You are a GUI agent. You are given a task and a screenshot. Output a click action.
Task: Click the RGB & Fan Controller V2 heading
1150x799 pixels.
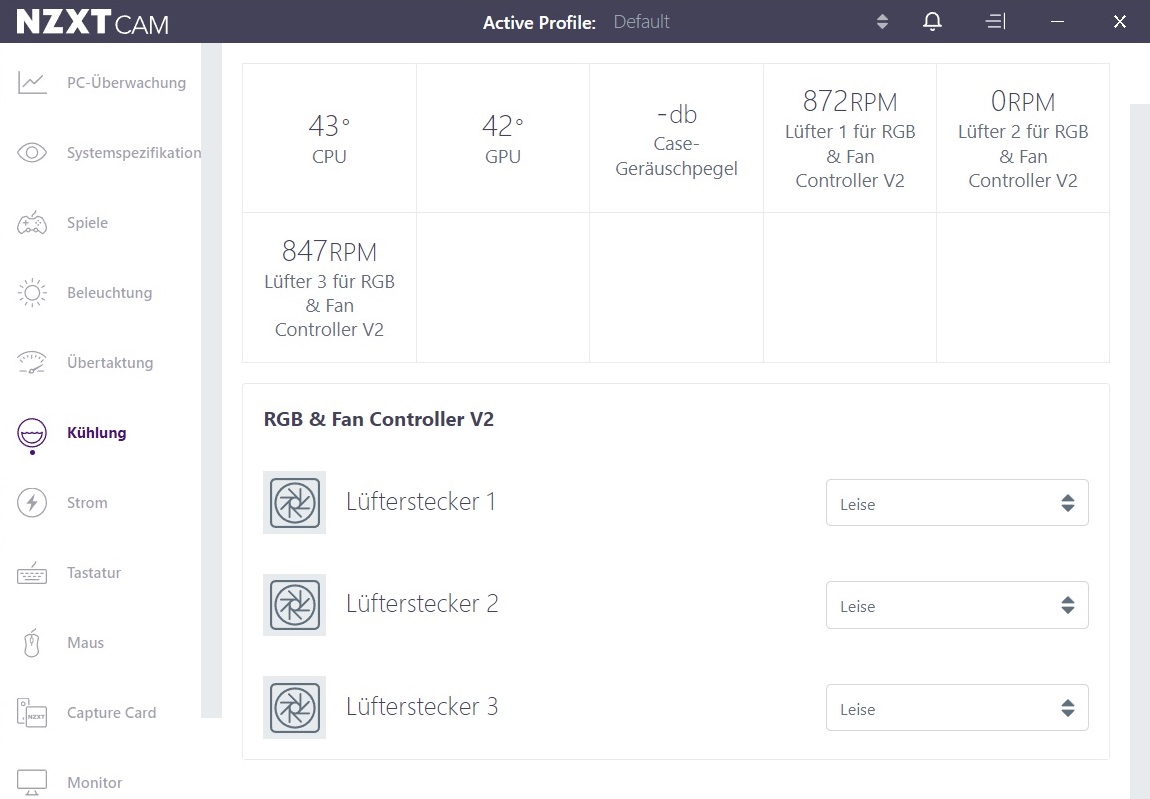[378, 419]
